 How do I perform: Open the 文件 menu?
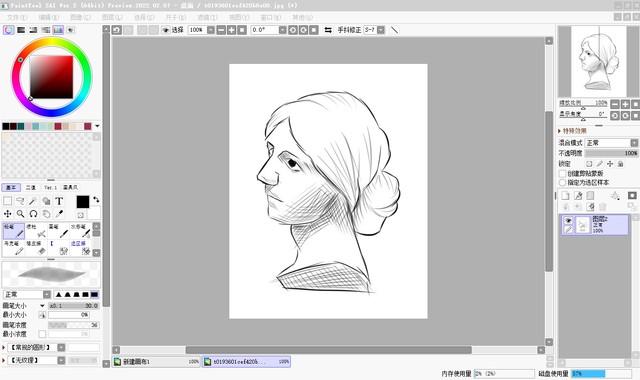17,17
